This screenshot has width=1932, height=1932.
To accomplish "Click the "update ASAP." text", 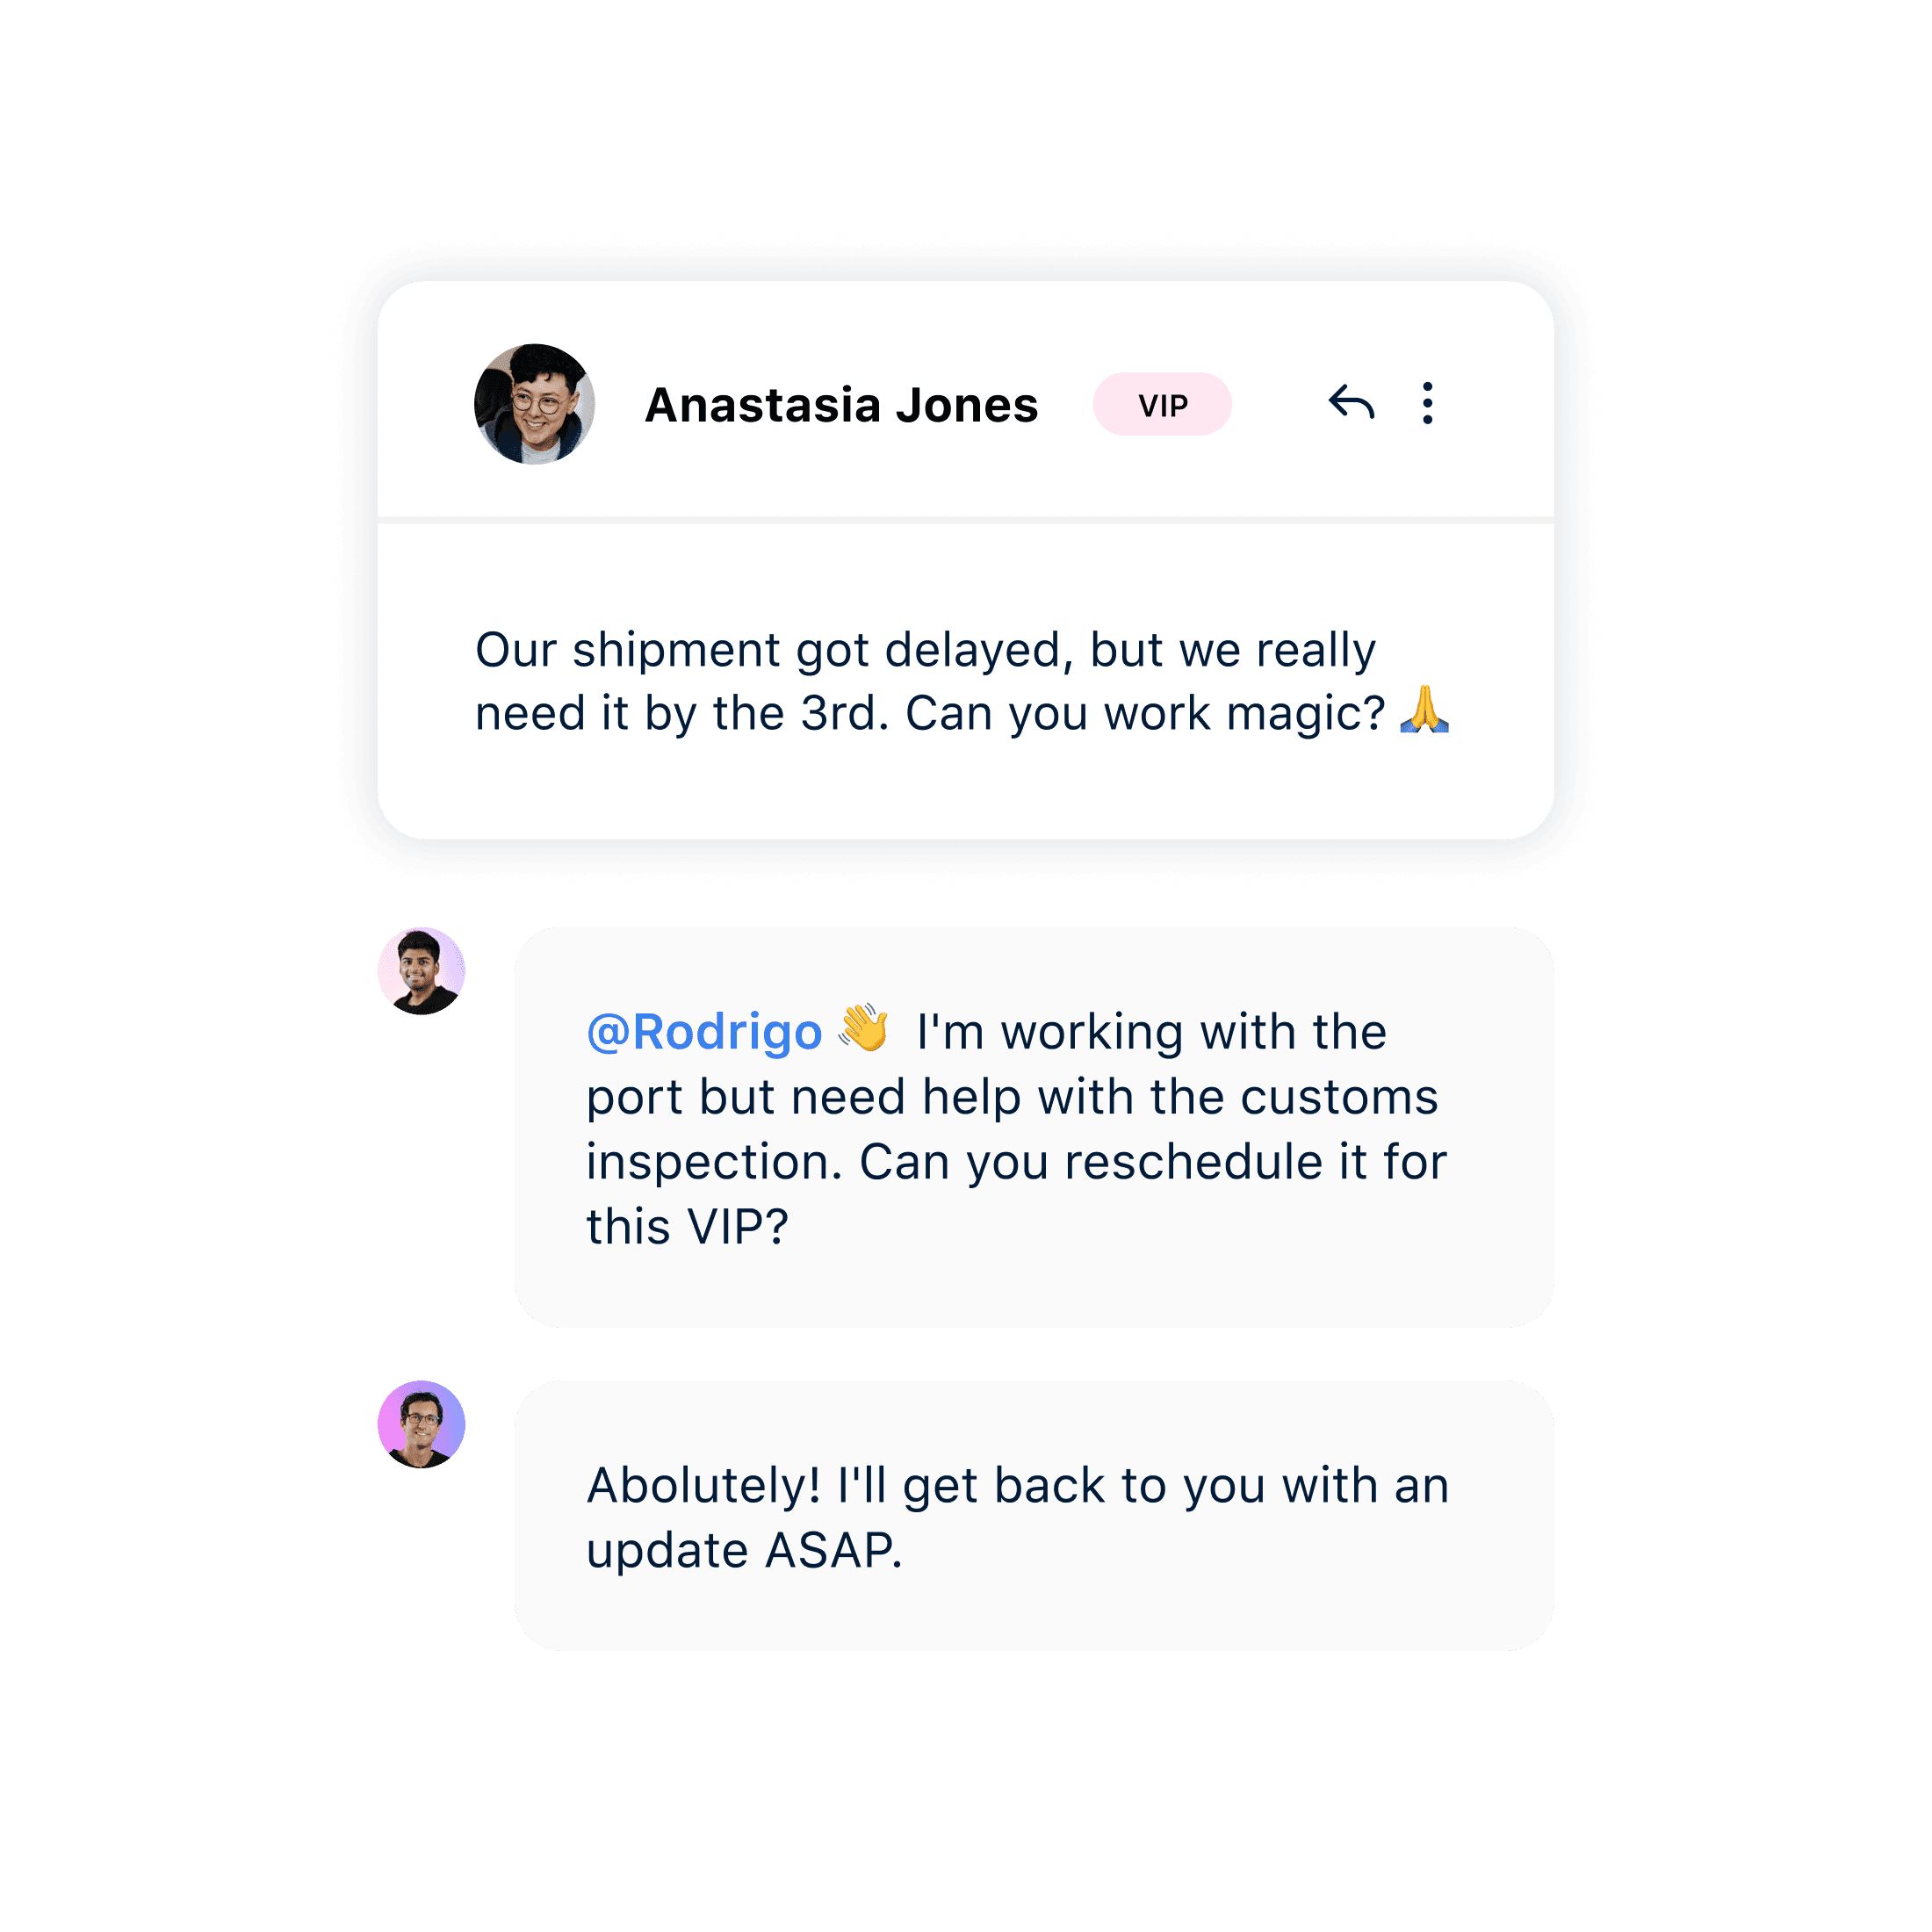I will click(744, 1551).
